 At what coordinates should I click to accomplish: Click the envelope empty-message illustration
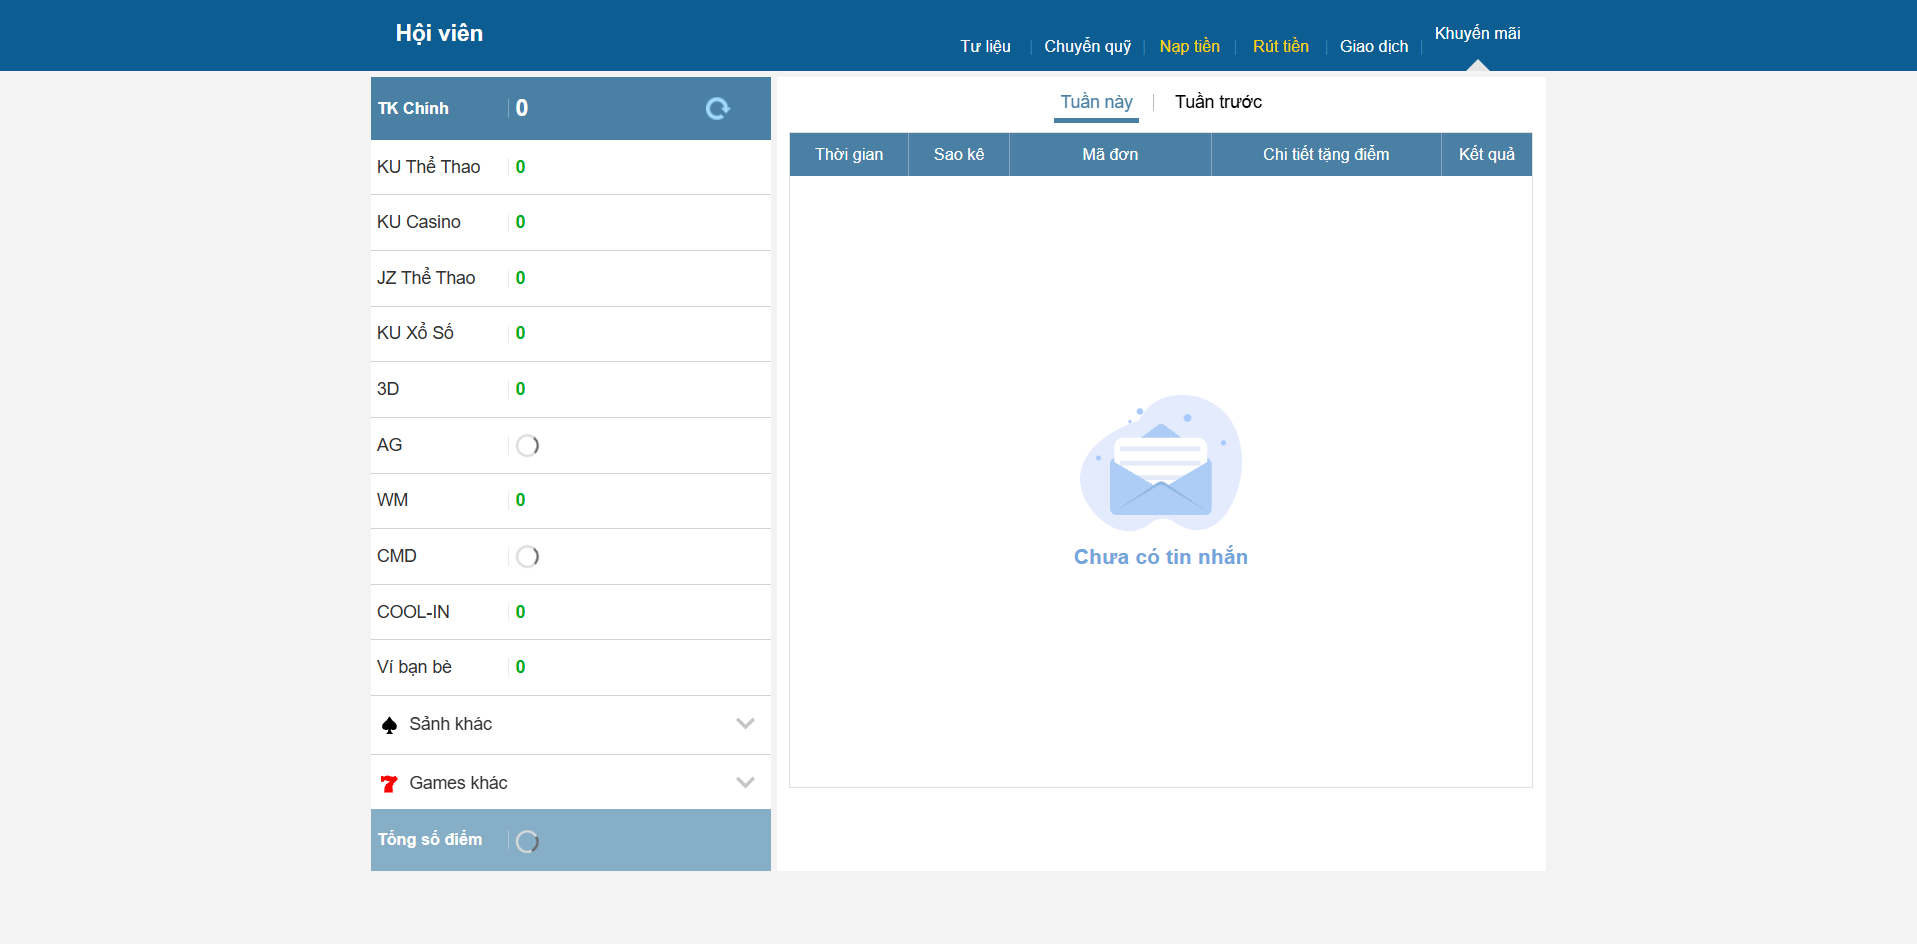tap(1160, 463)
